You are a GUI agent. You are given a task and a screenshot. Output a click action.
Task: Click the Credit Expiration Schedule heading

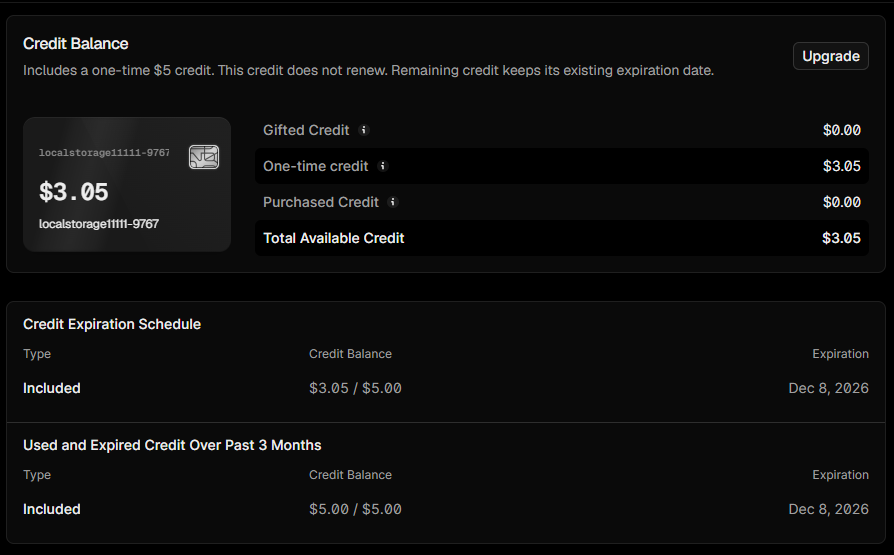point(112,324)
